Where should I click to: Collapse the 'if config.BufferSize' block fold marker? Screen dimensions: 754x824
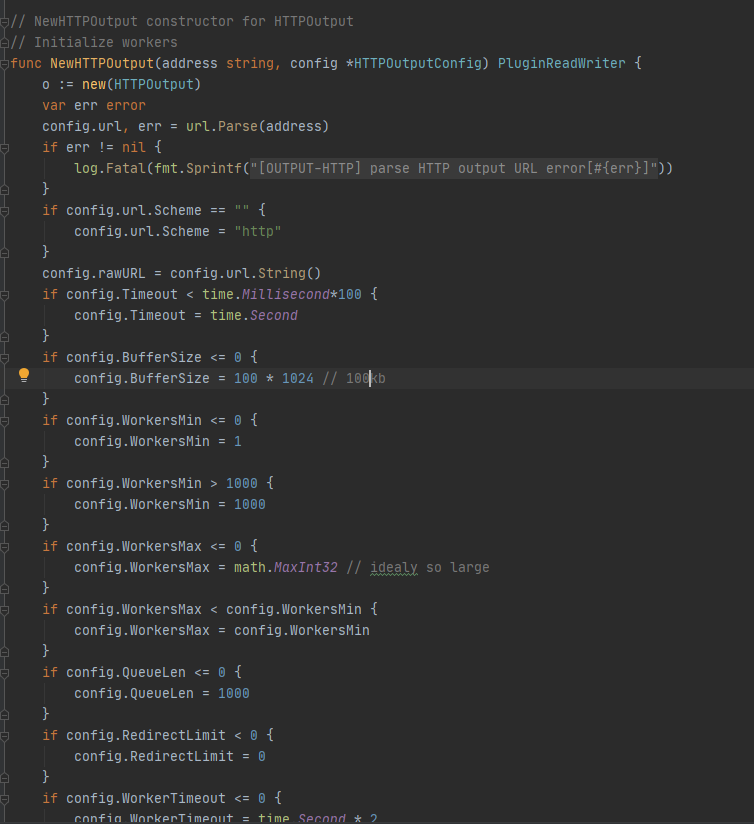click(x=4, y=358)
